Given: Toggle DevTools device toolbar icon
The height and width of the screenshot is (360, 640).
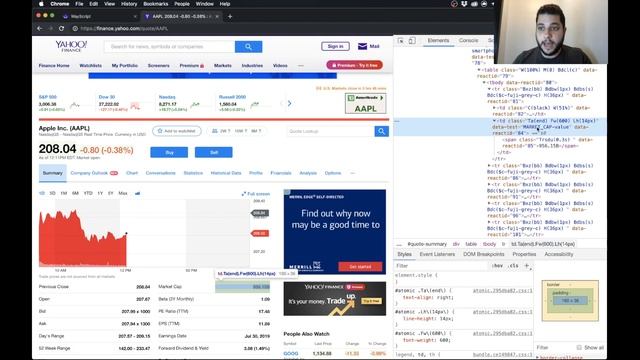Looking at the screenshot, I should pos(412,40).
